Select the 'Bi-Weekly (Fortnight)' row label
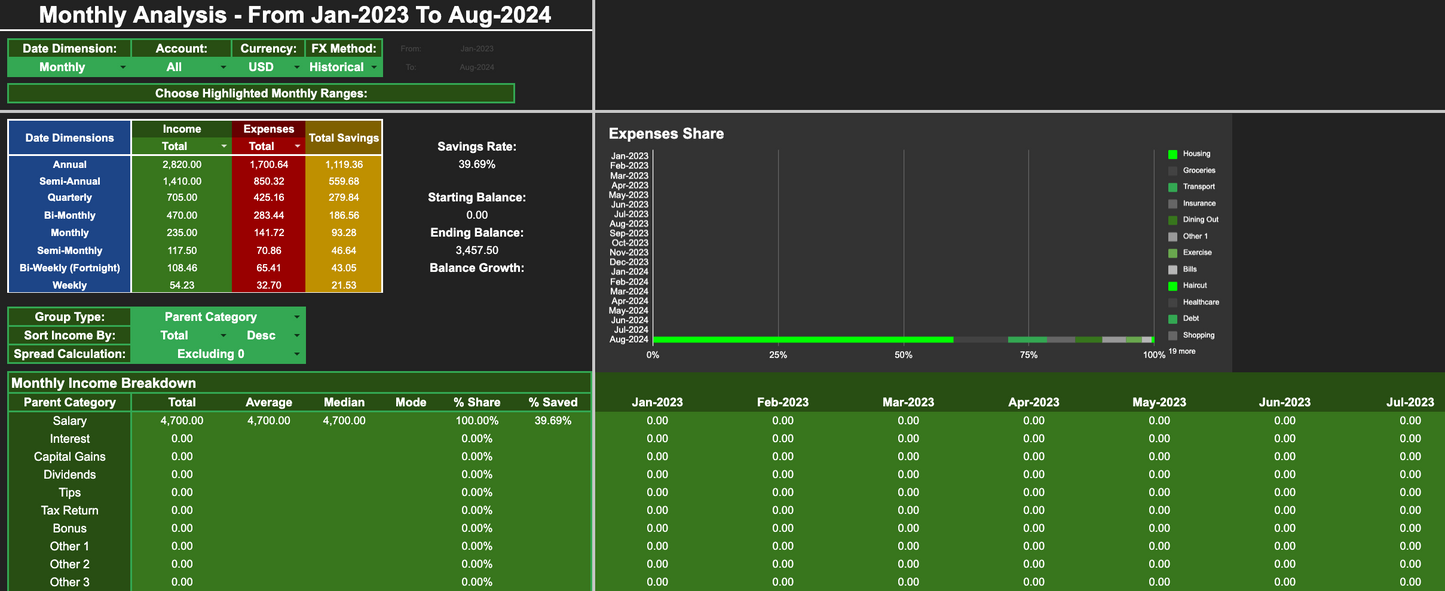Image resolution: width=1445 pixels, height=591 pixels. (x=70, y=268)
